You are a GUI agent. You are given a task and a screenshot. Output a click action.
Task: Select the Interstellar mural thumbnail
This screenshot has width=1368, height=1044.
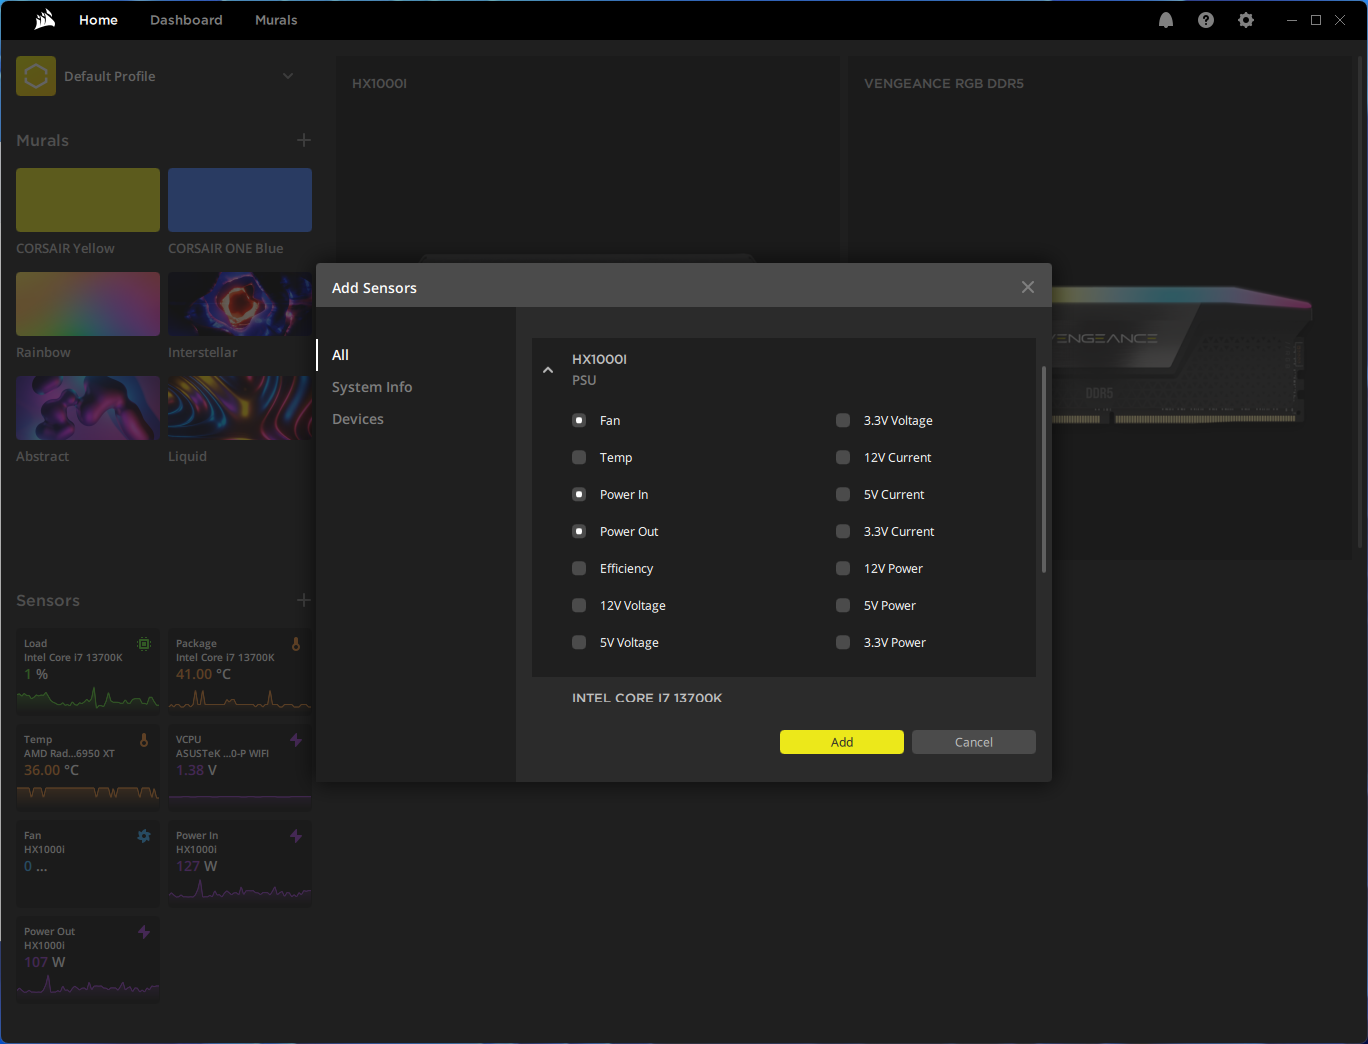click(x=240, y=304)
